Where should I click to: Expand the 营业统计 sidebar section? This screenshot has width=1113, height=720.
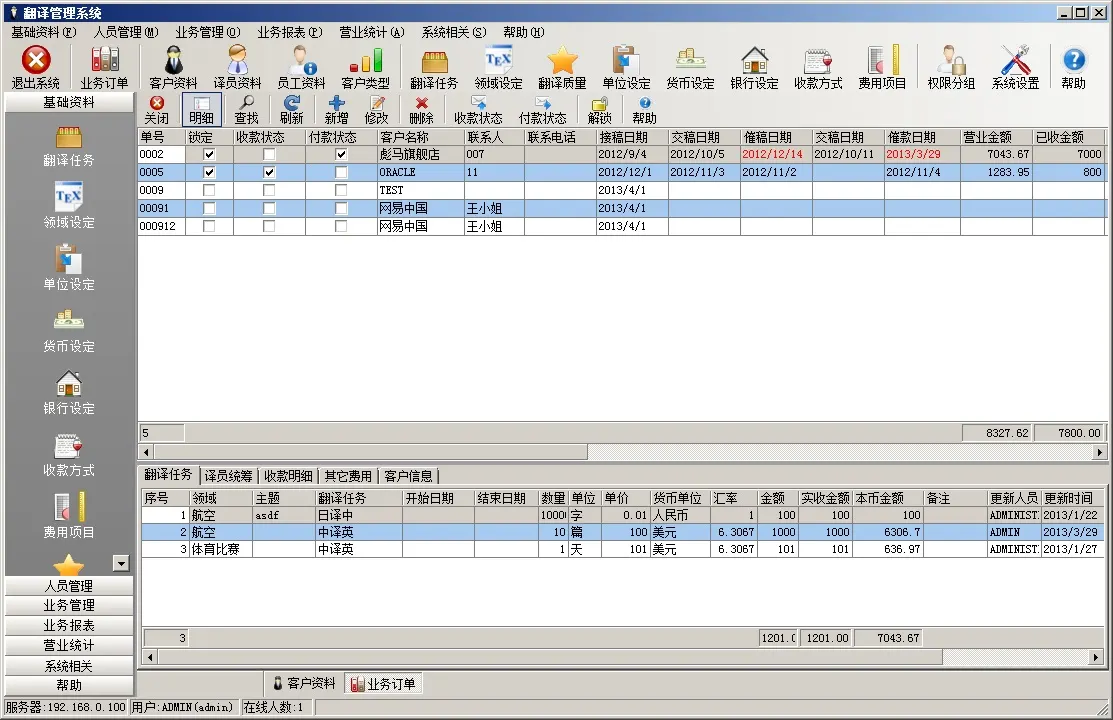(69, 645)
